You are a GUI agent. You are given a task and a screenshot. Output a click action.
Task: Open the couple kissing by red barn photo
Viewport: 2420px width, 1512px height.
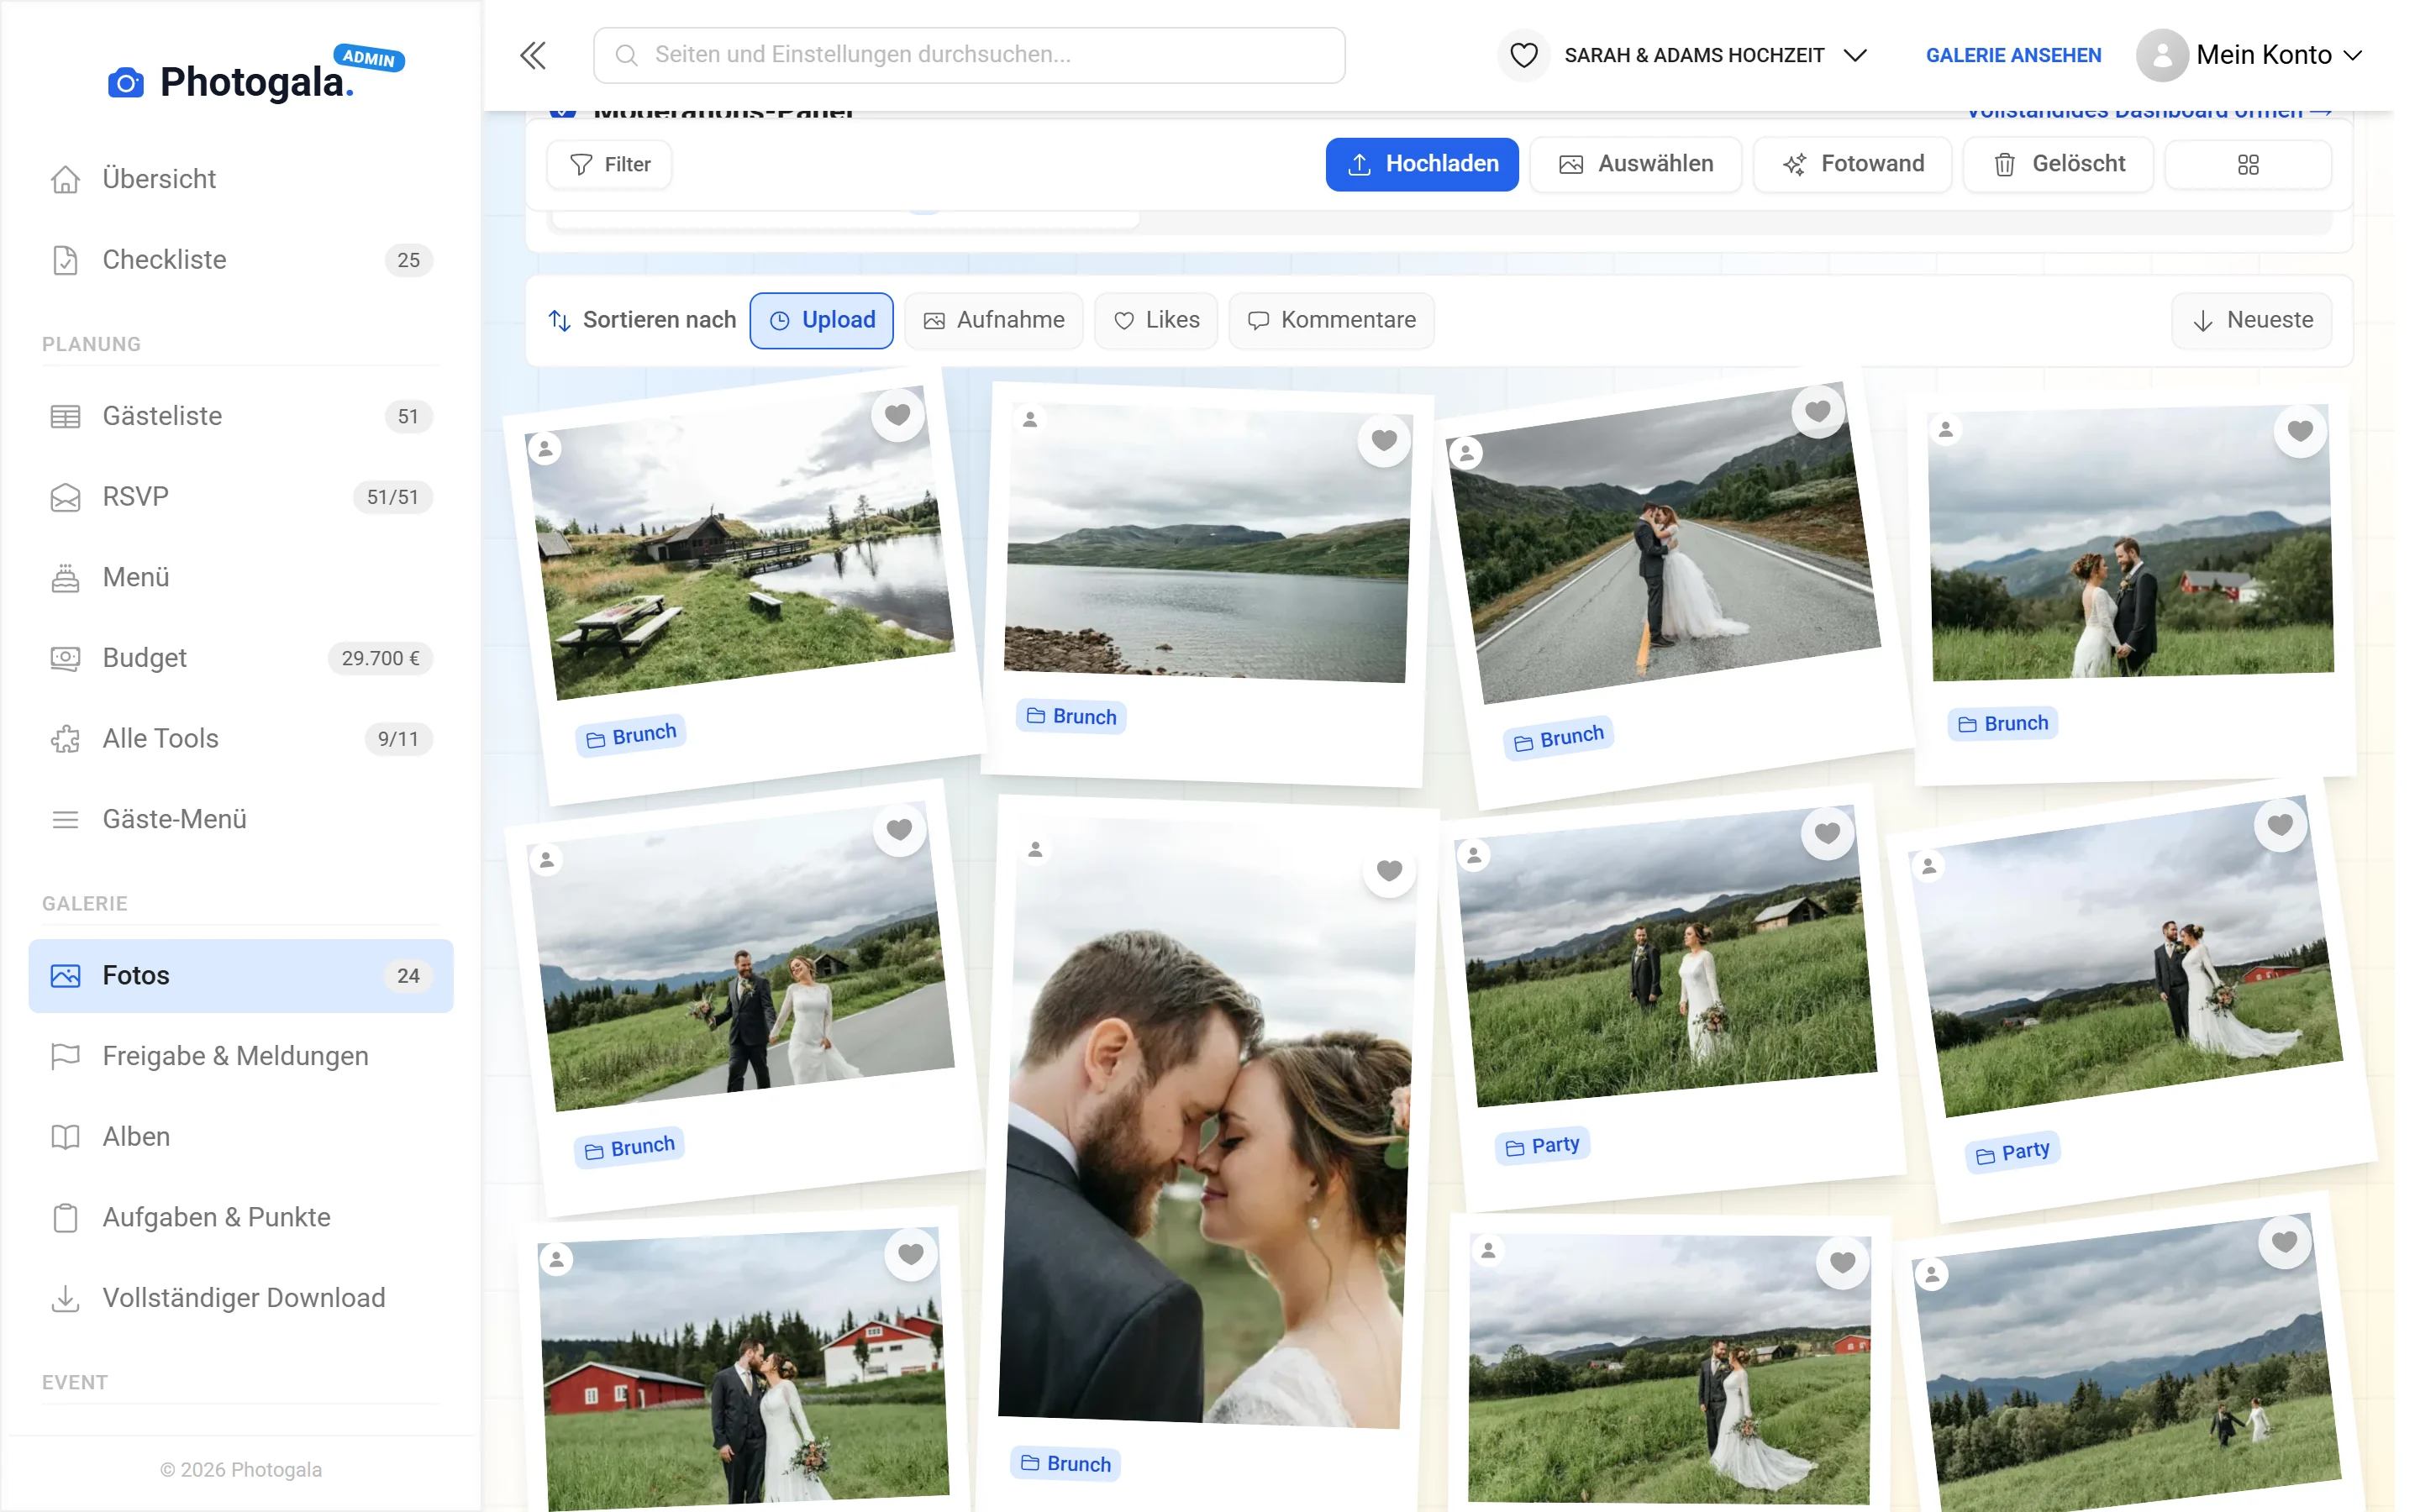(743, 1368)
